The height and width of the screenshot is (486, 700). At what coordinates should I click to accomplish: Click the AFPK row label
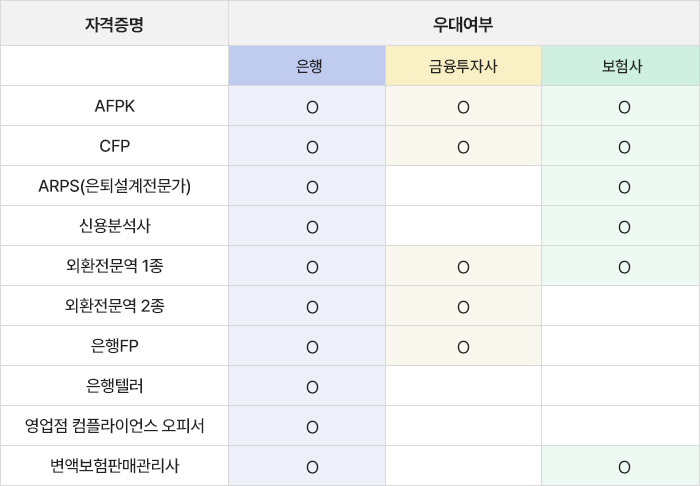coord(114,106)
